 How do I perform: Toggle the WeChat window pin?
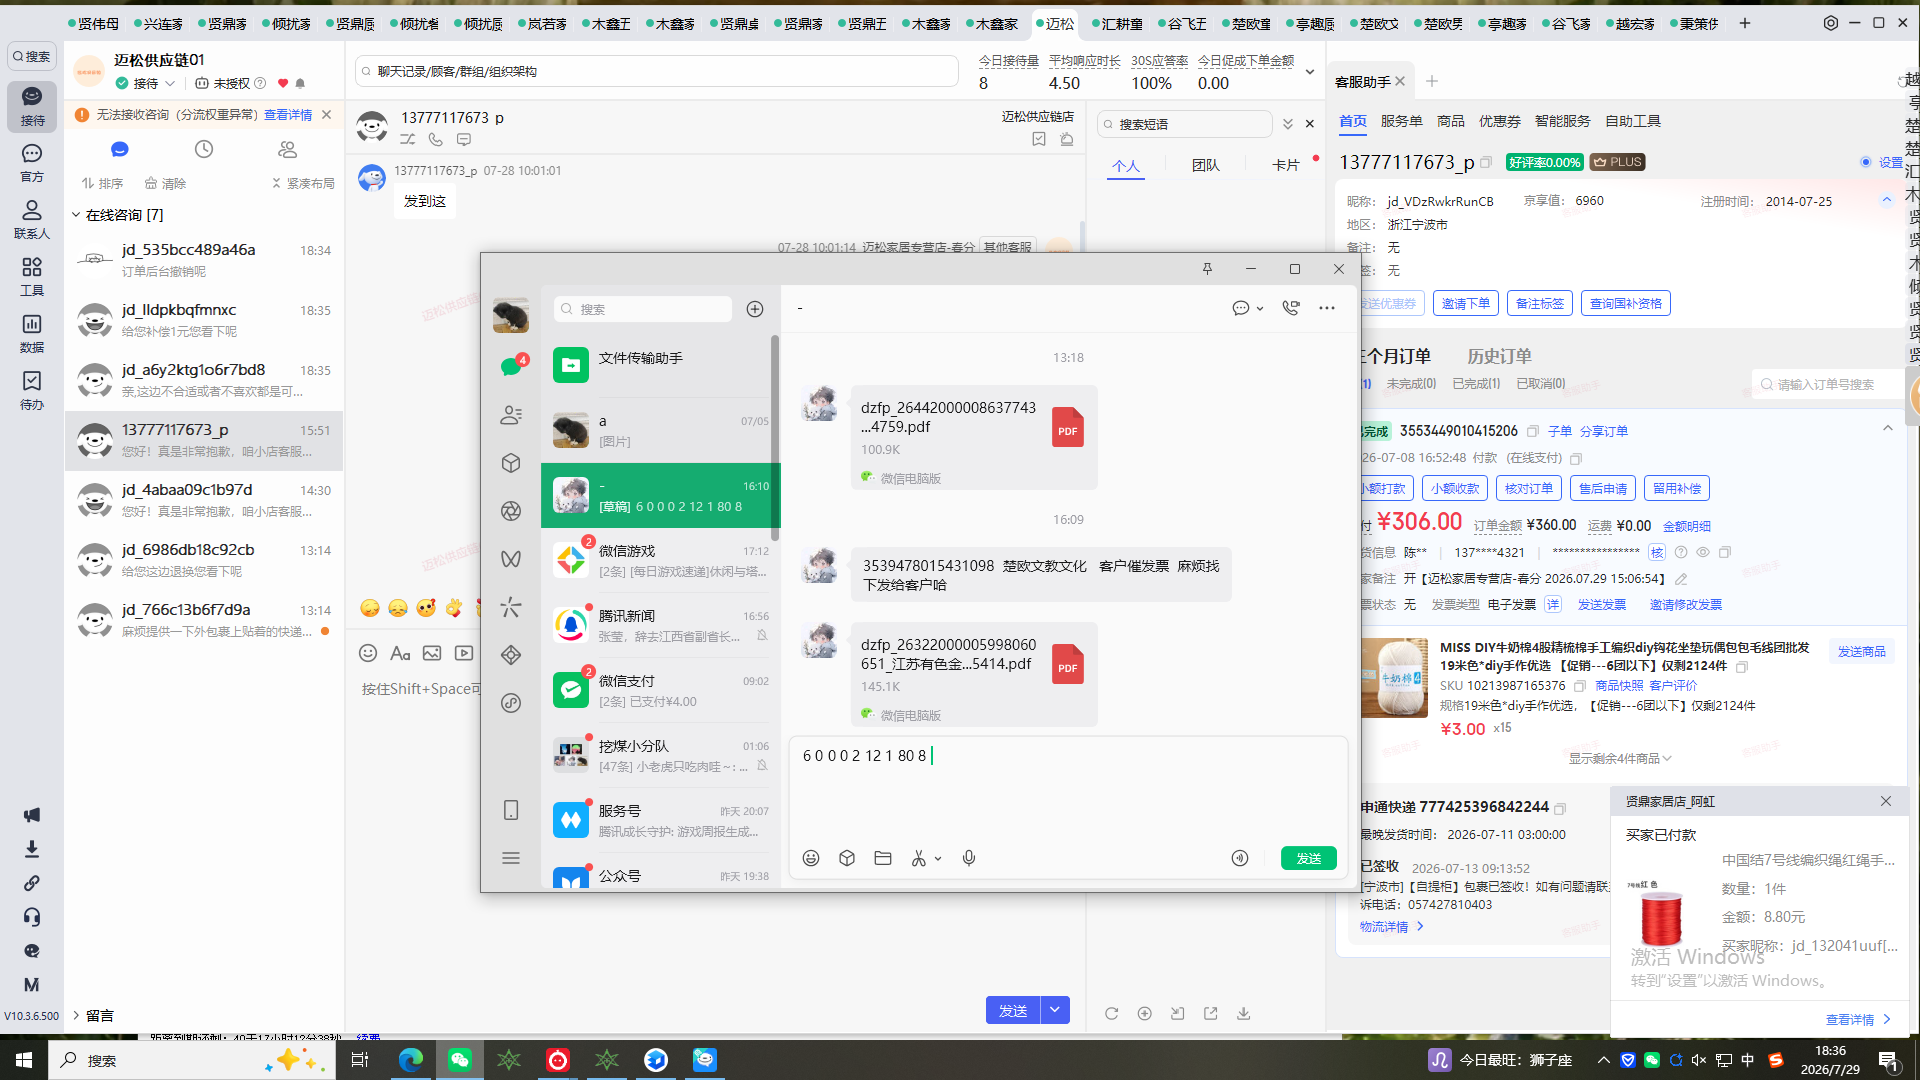[1207, 269]
